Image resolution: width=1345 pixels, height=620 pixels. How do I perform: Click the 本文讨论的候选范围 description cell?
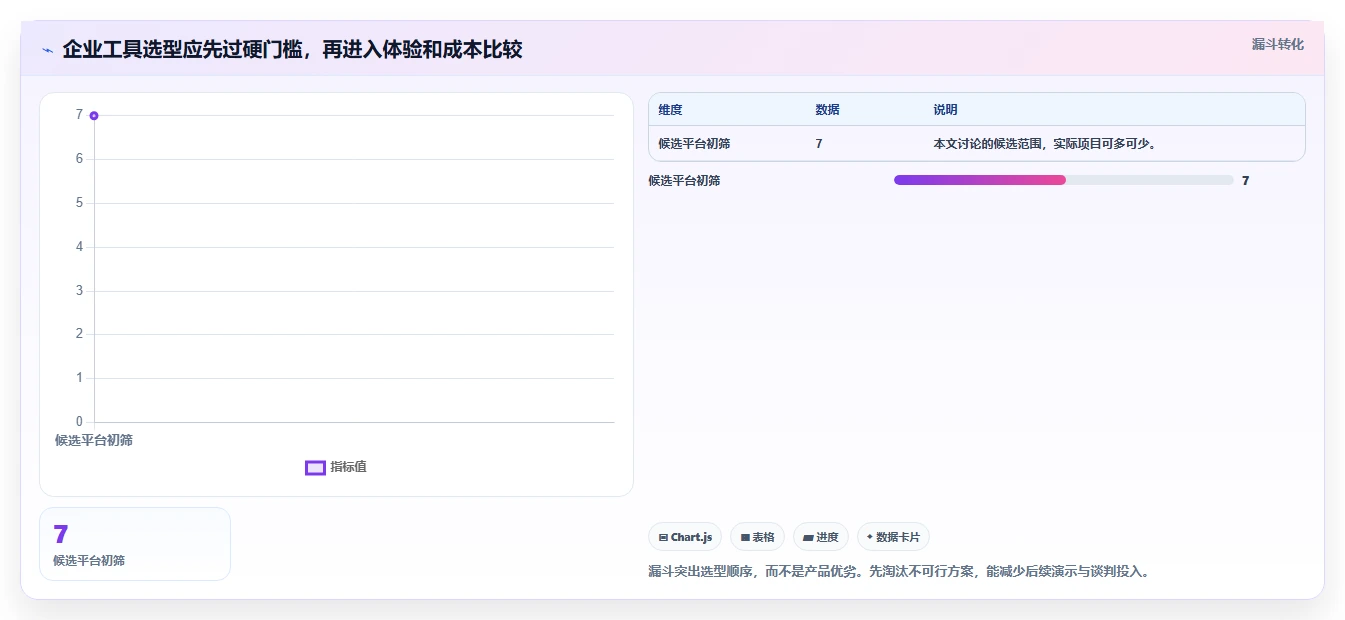(x=1045, y=144)
